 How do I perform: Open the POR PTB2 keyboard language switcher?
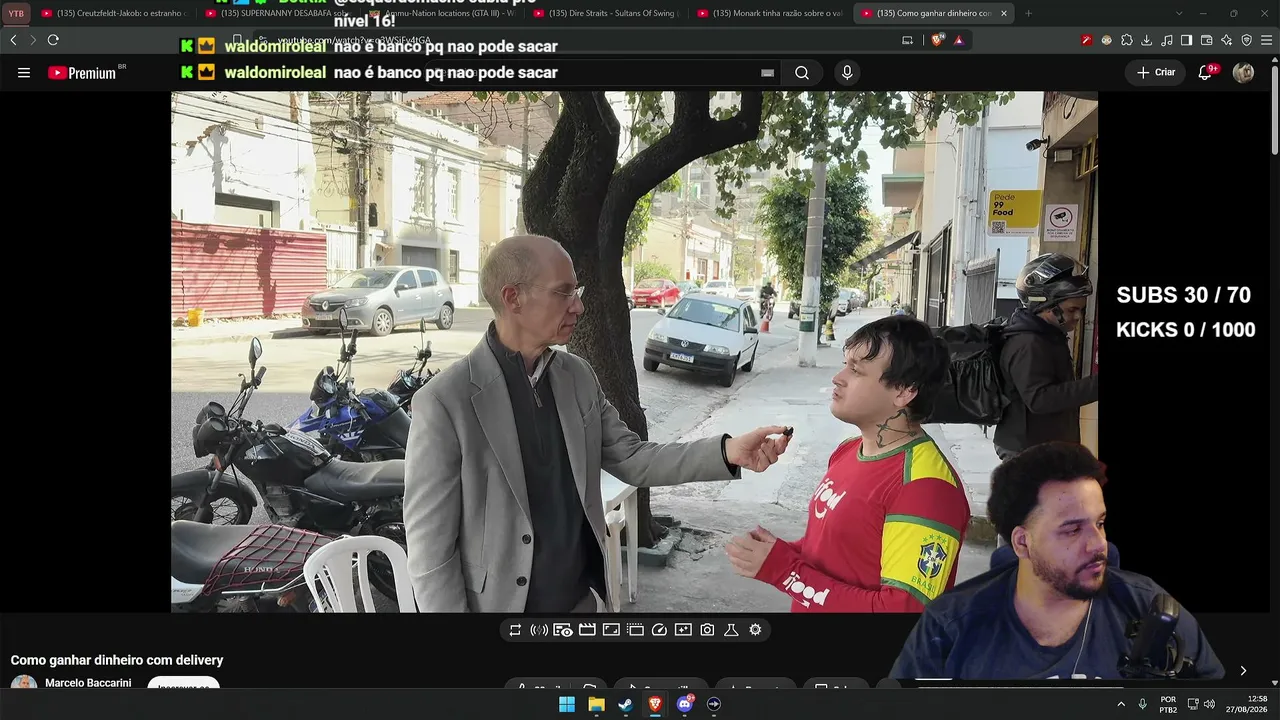(x=1168, y=704)
